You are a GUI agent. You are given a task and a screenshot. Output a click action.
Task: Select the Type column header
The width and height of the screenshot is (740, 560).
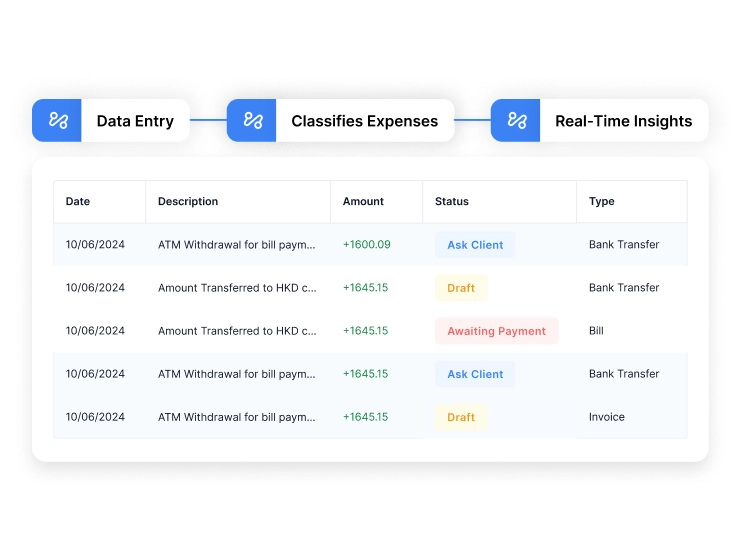pos(602,201)
